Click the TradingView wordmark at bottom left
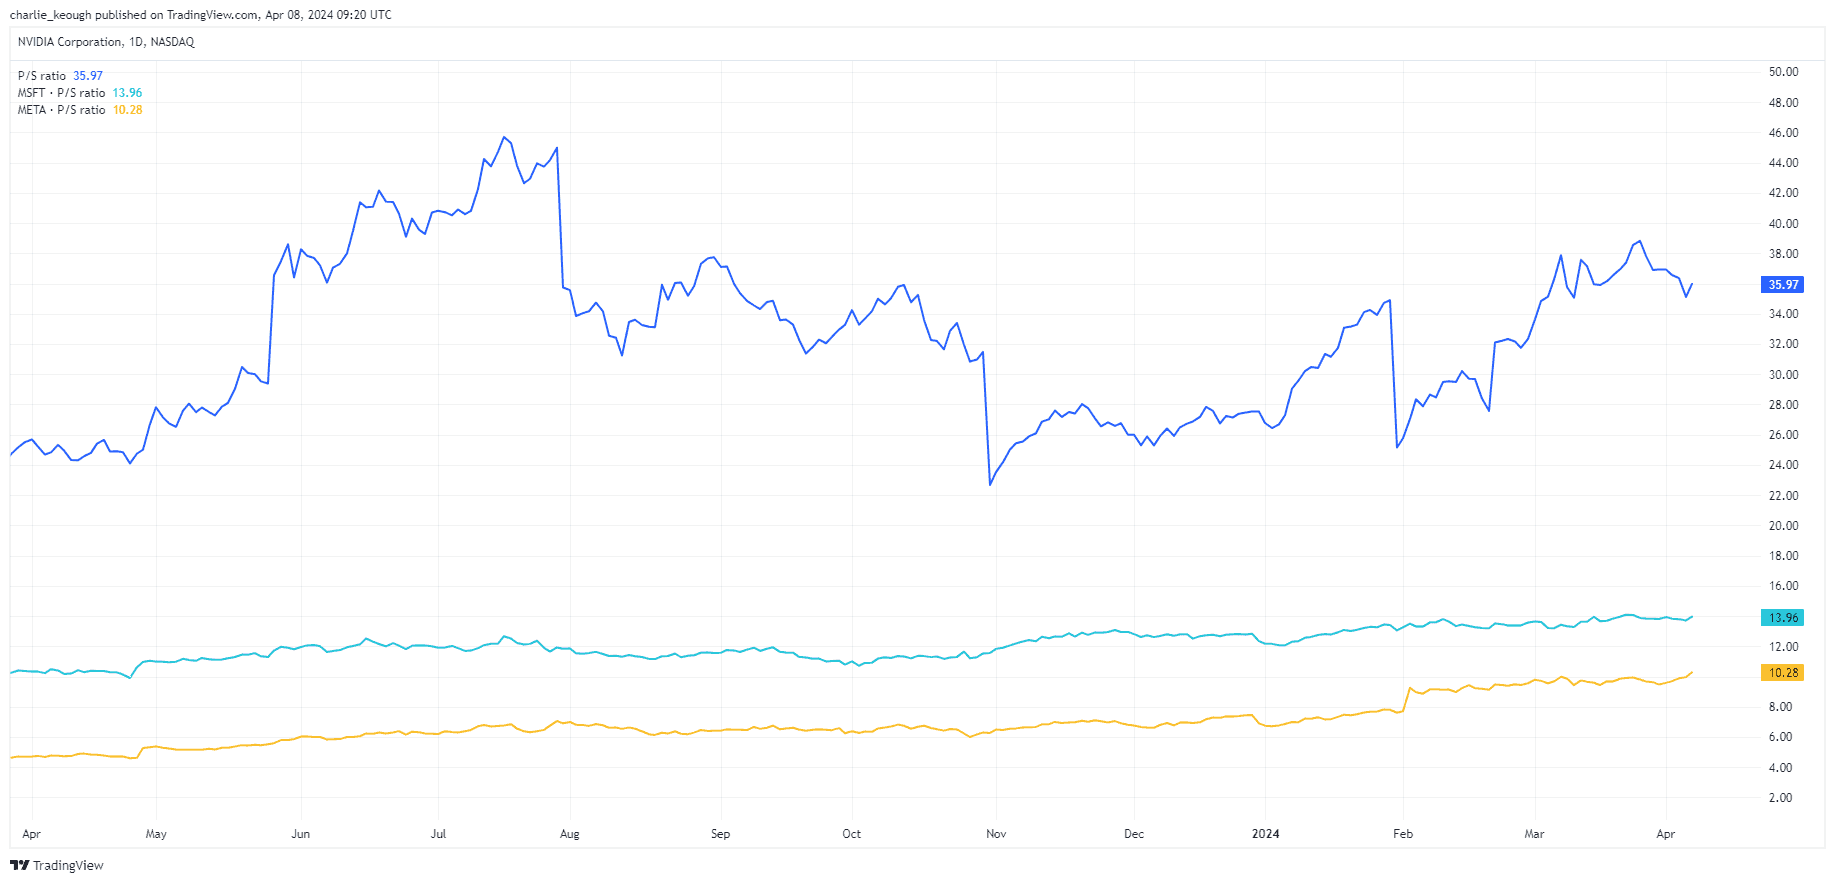 click(68, 866)
